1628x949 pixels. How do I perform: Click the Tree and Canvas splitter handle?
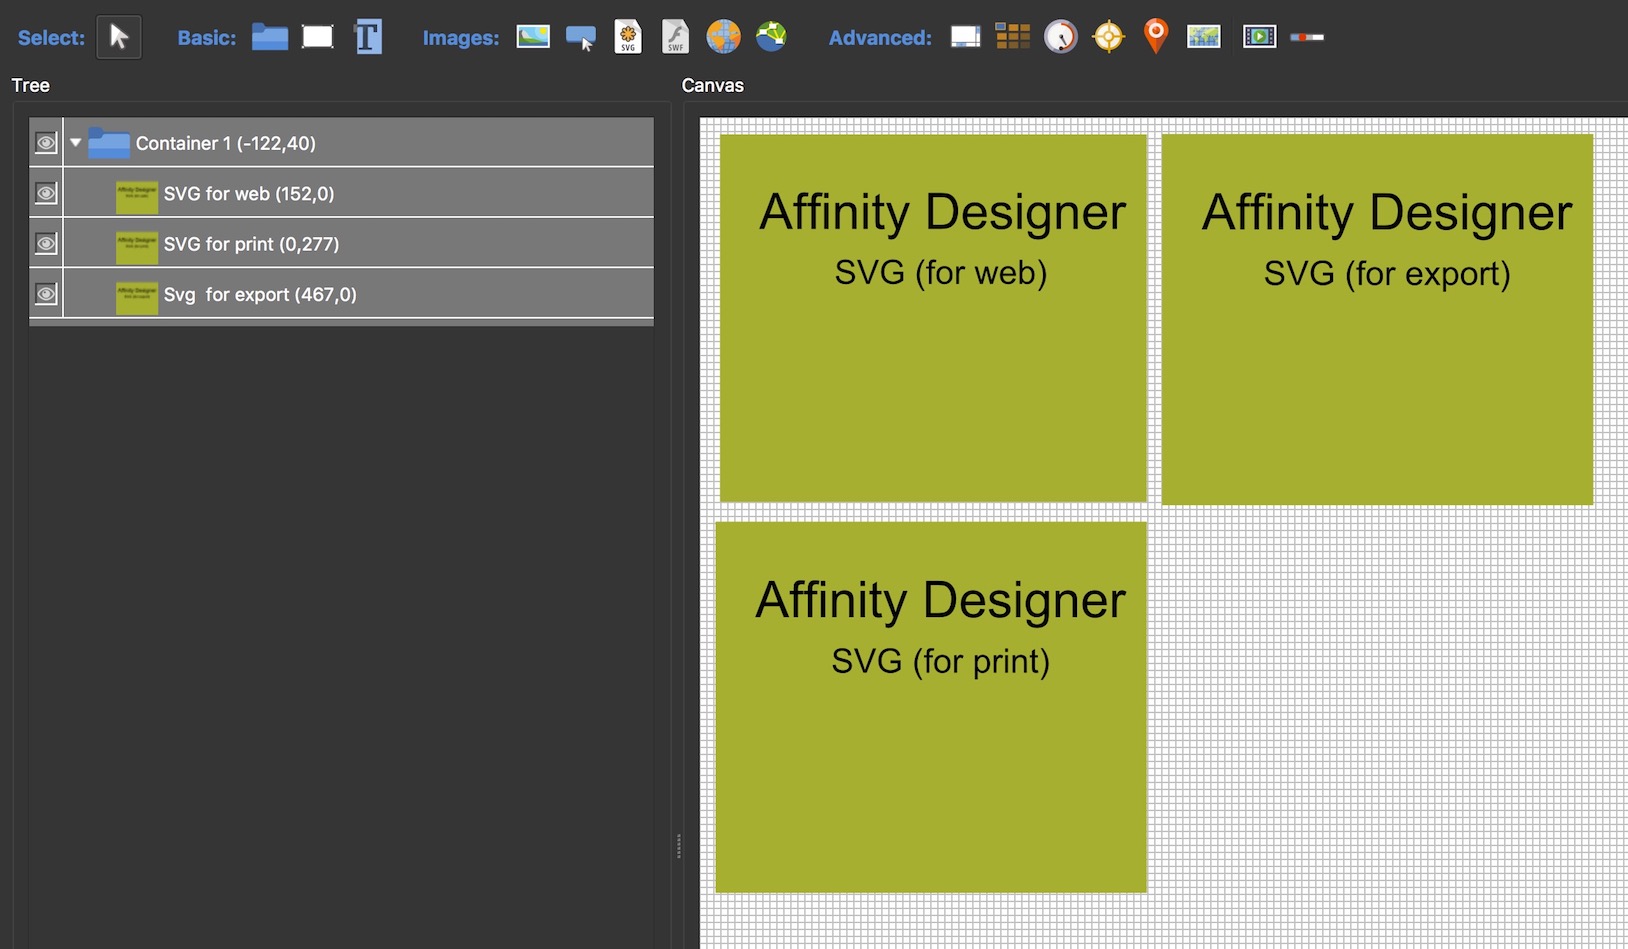(679, 846)
